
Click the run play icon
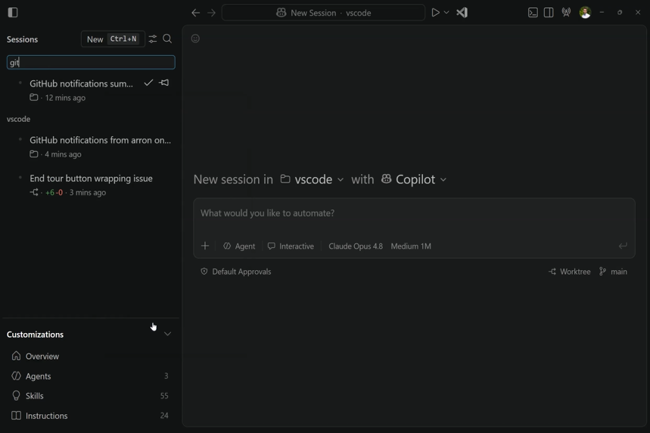coord(435,13)
